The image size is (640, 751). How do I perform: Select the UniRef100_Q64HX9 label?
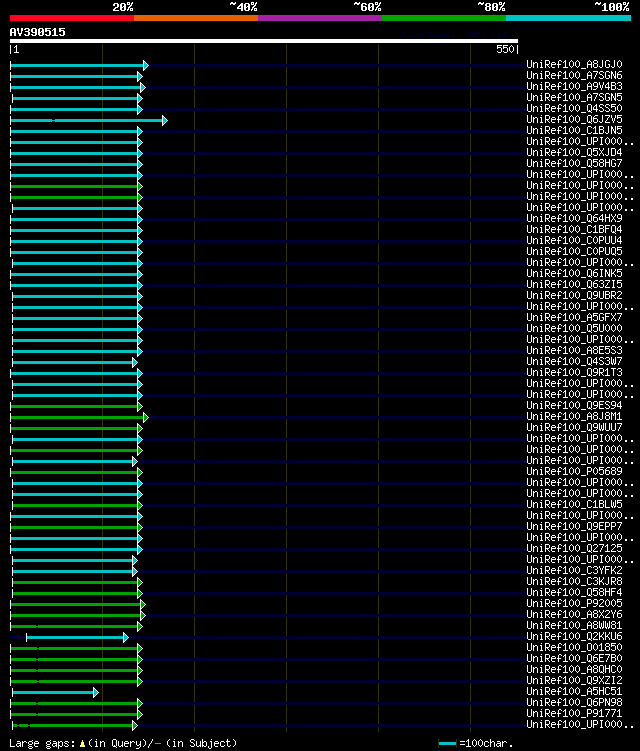coord(574,218)
